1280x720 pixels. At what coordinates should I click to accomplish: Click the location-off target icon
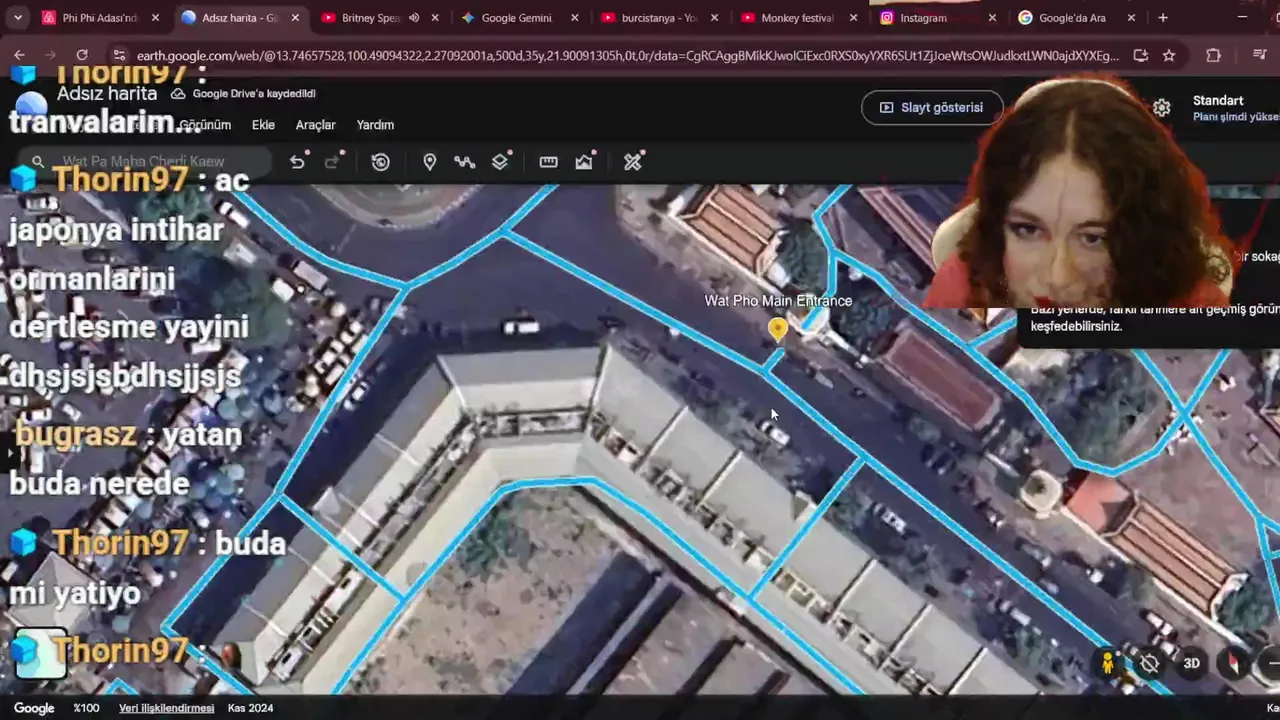1150,663
